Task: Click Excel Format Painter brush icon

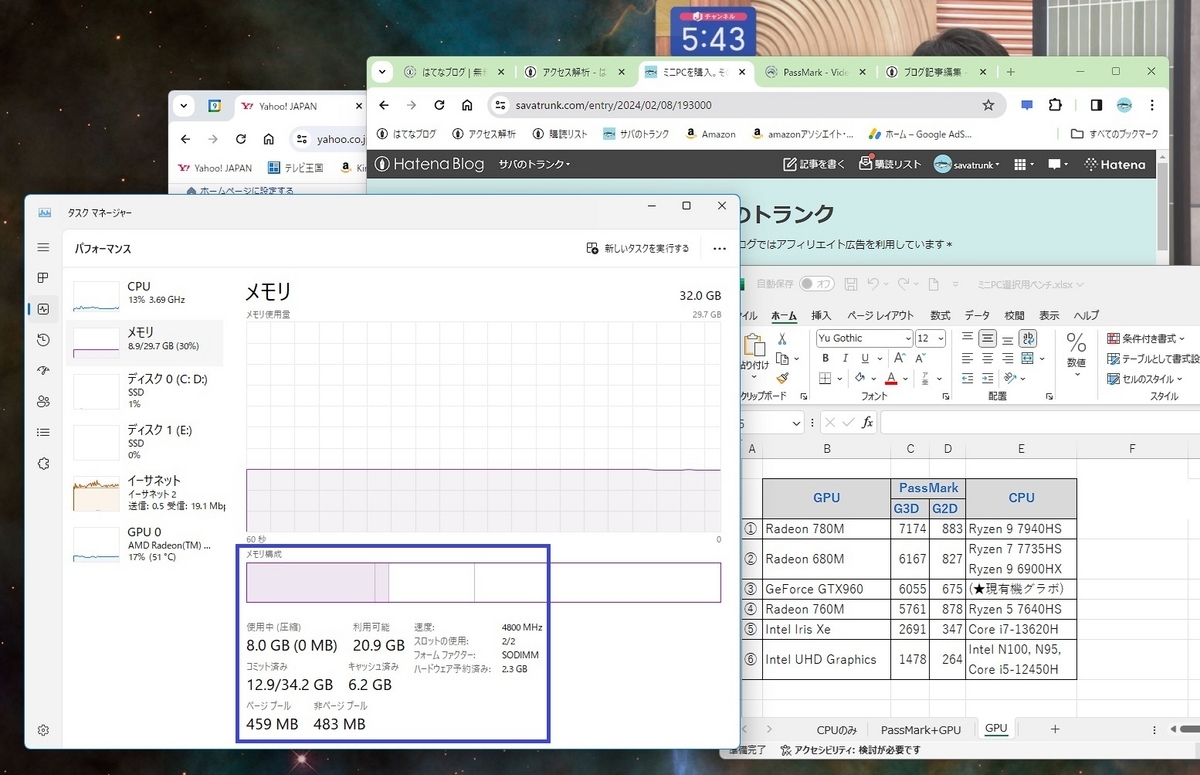Action: click(x=782, y=378)
